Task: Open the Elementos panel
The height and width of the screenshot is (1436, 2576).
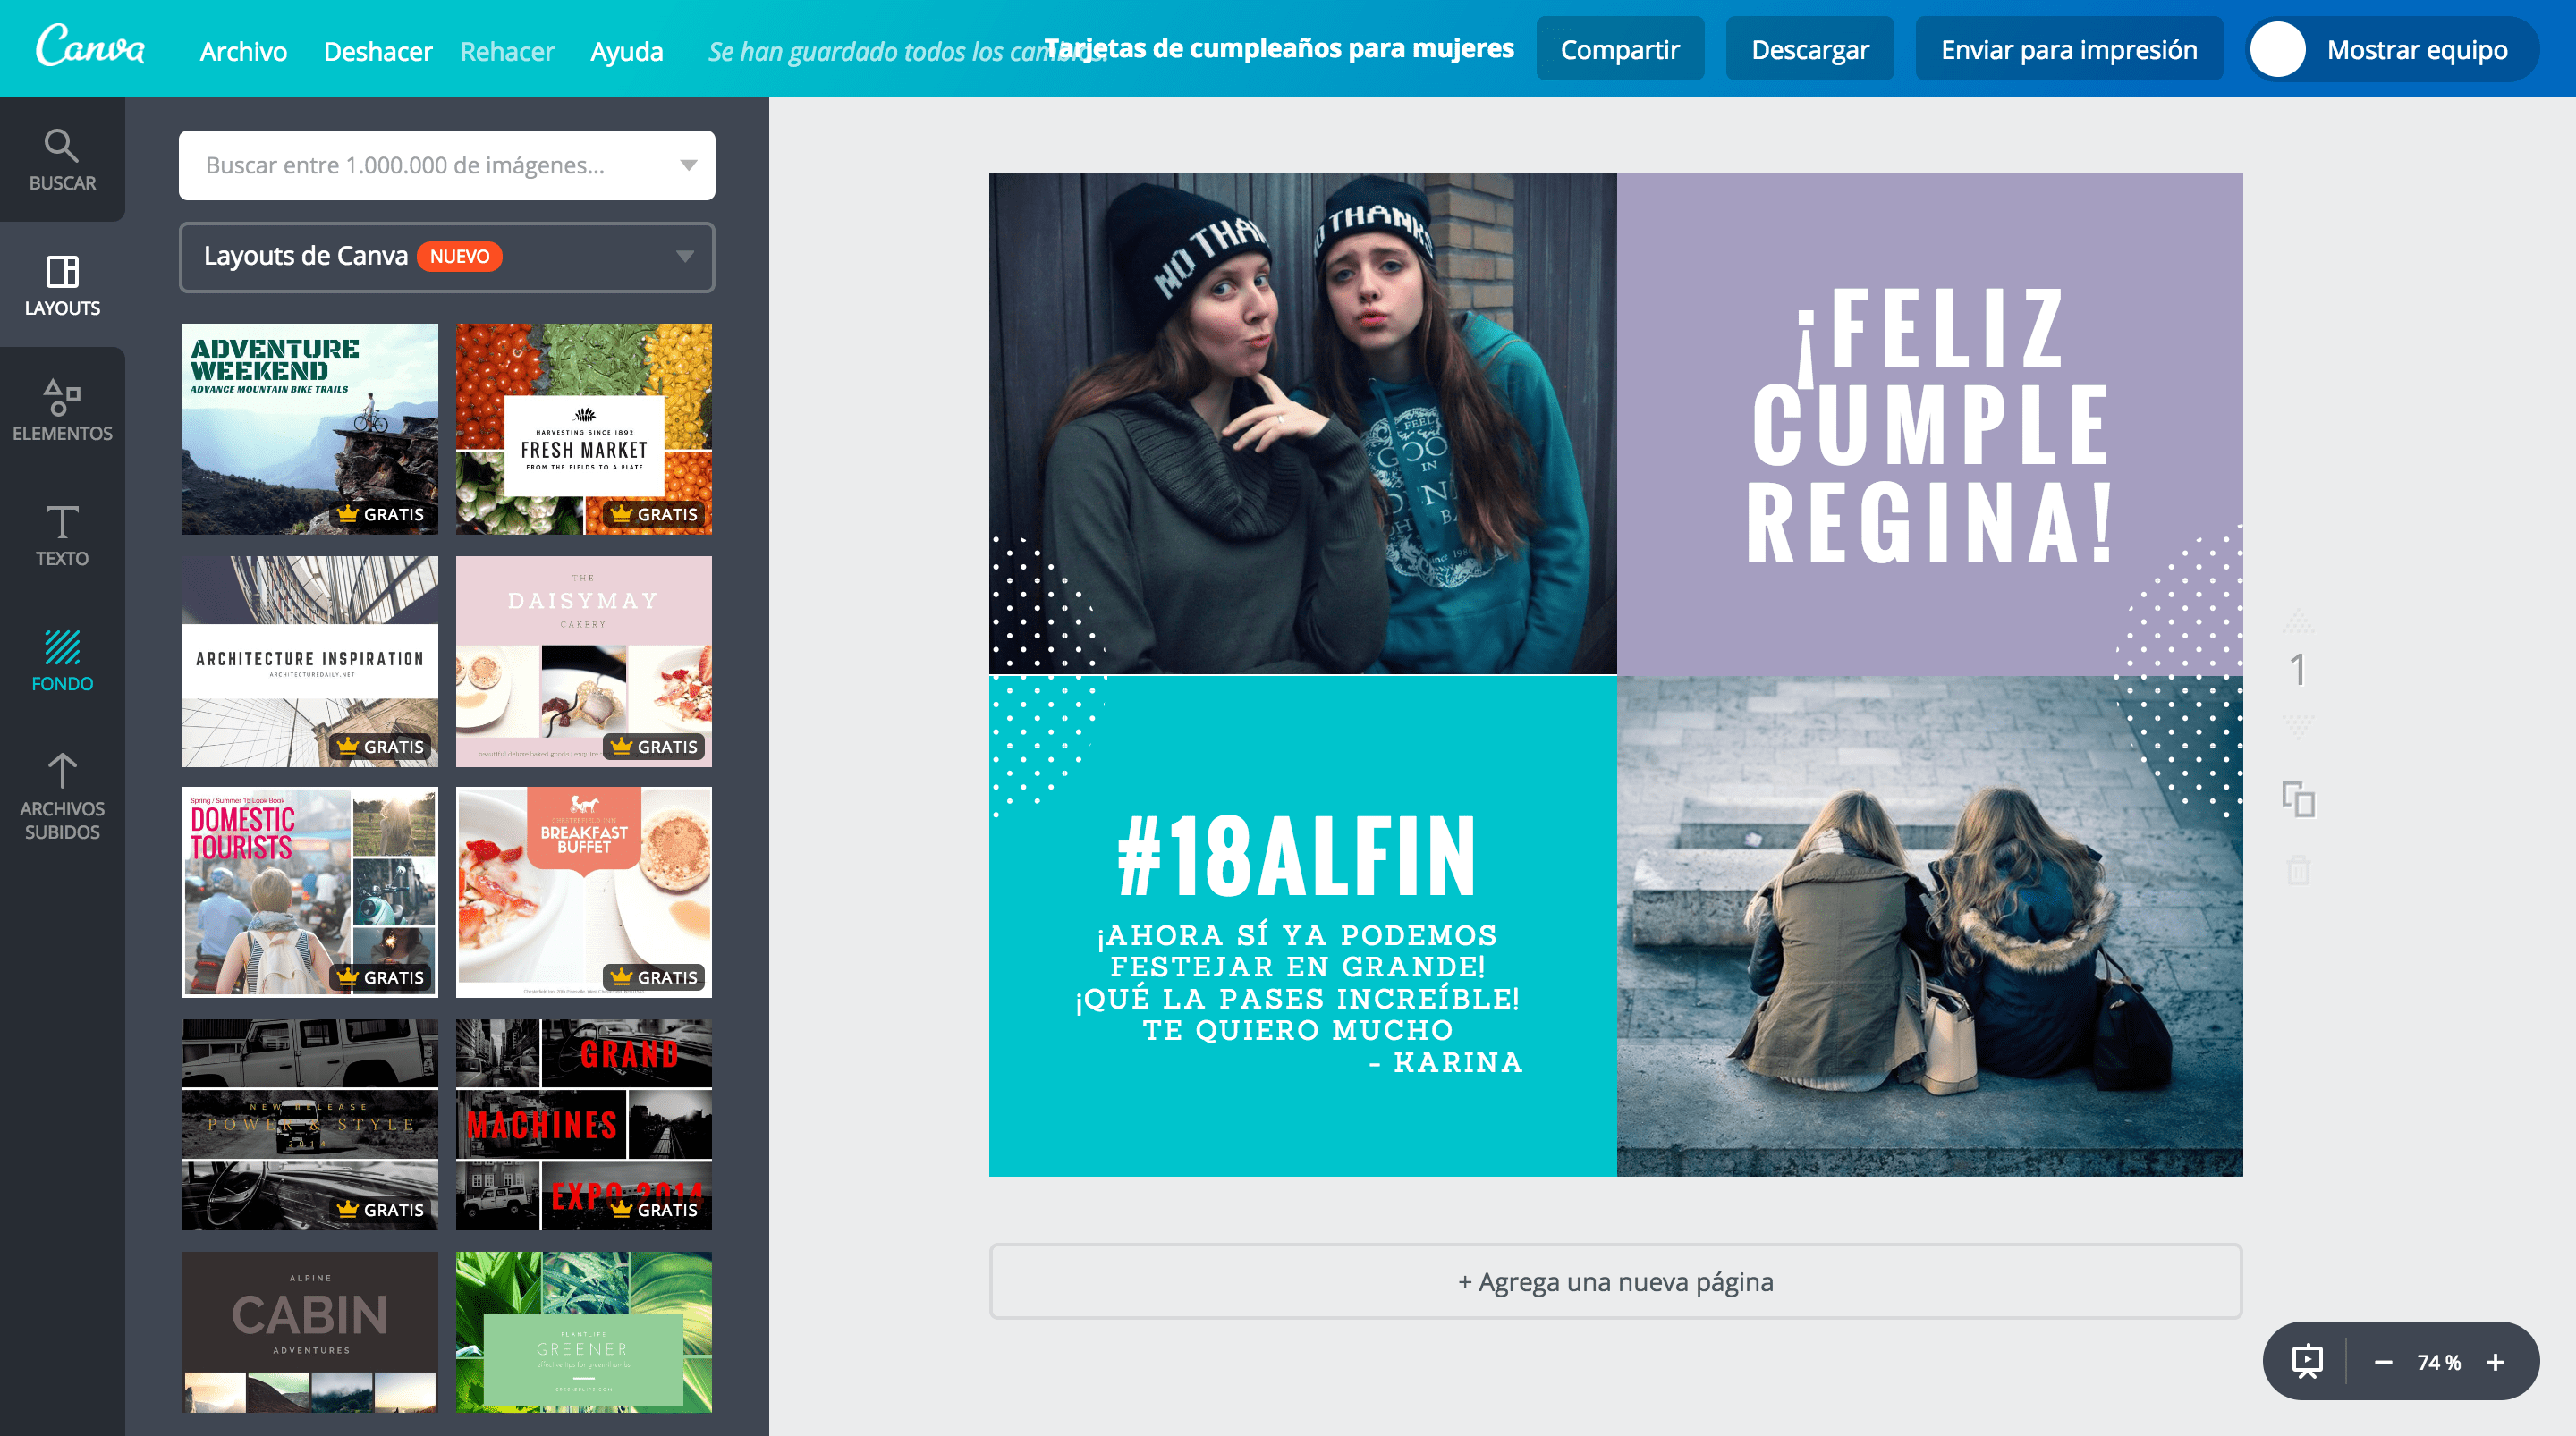Action: click(x=62, y=410)
